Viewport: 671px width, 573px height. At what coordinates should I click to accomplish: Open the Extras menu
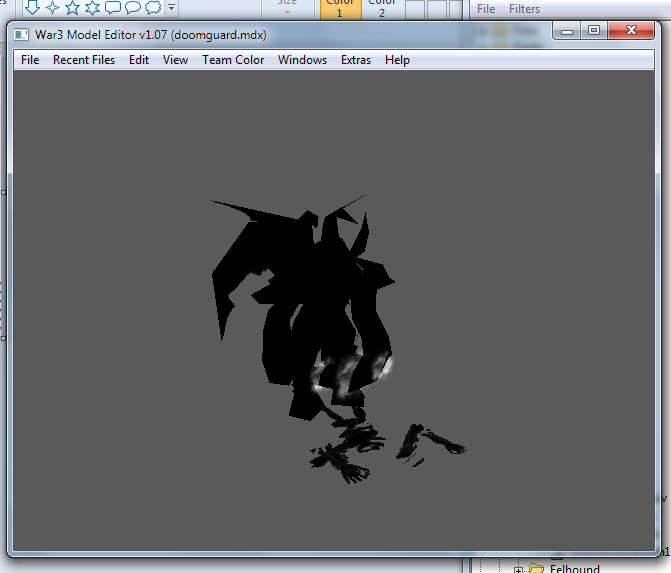coord(356,60)
